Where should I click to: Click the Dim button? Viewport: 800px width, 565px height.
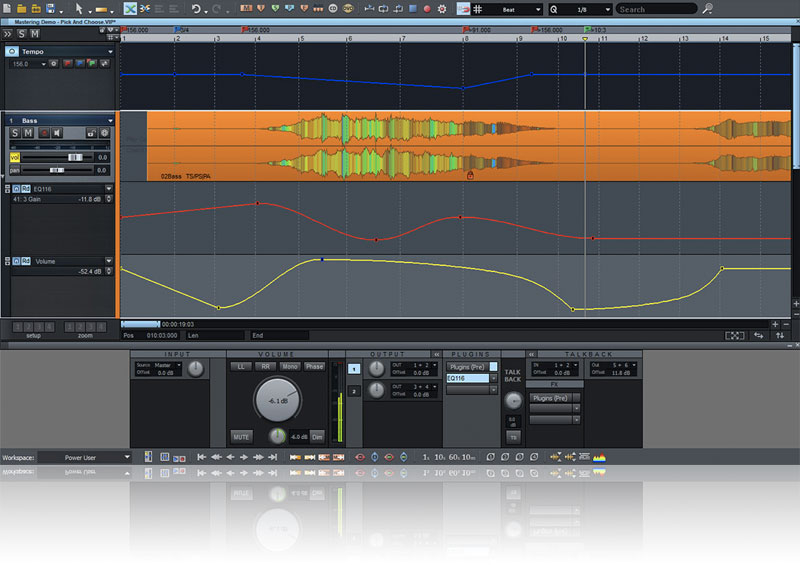[316, 437]
